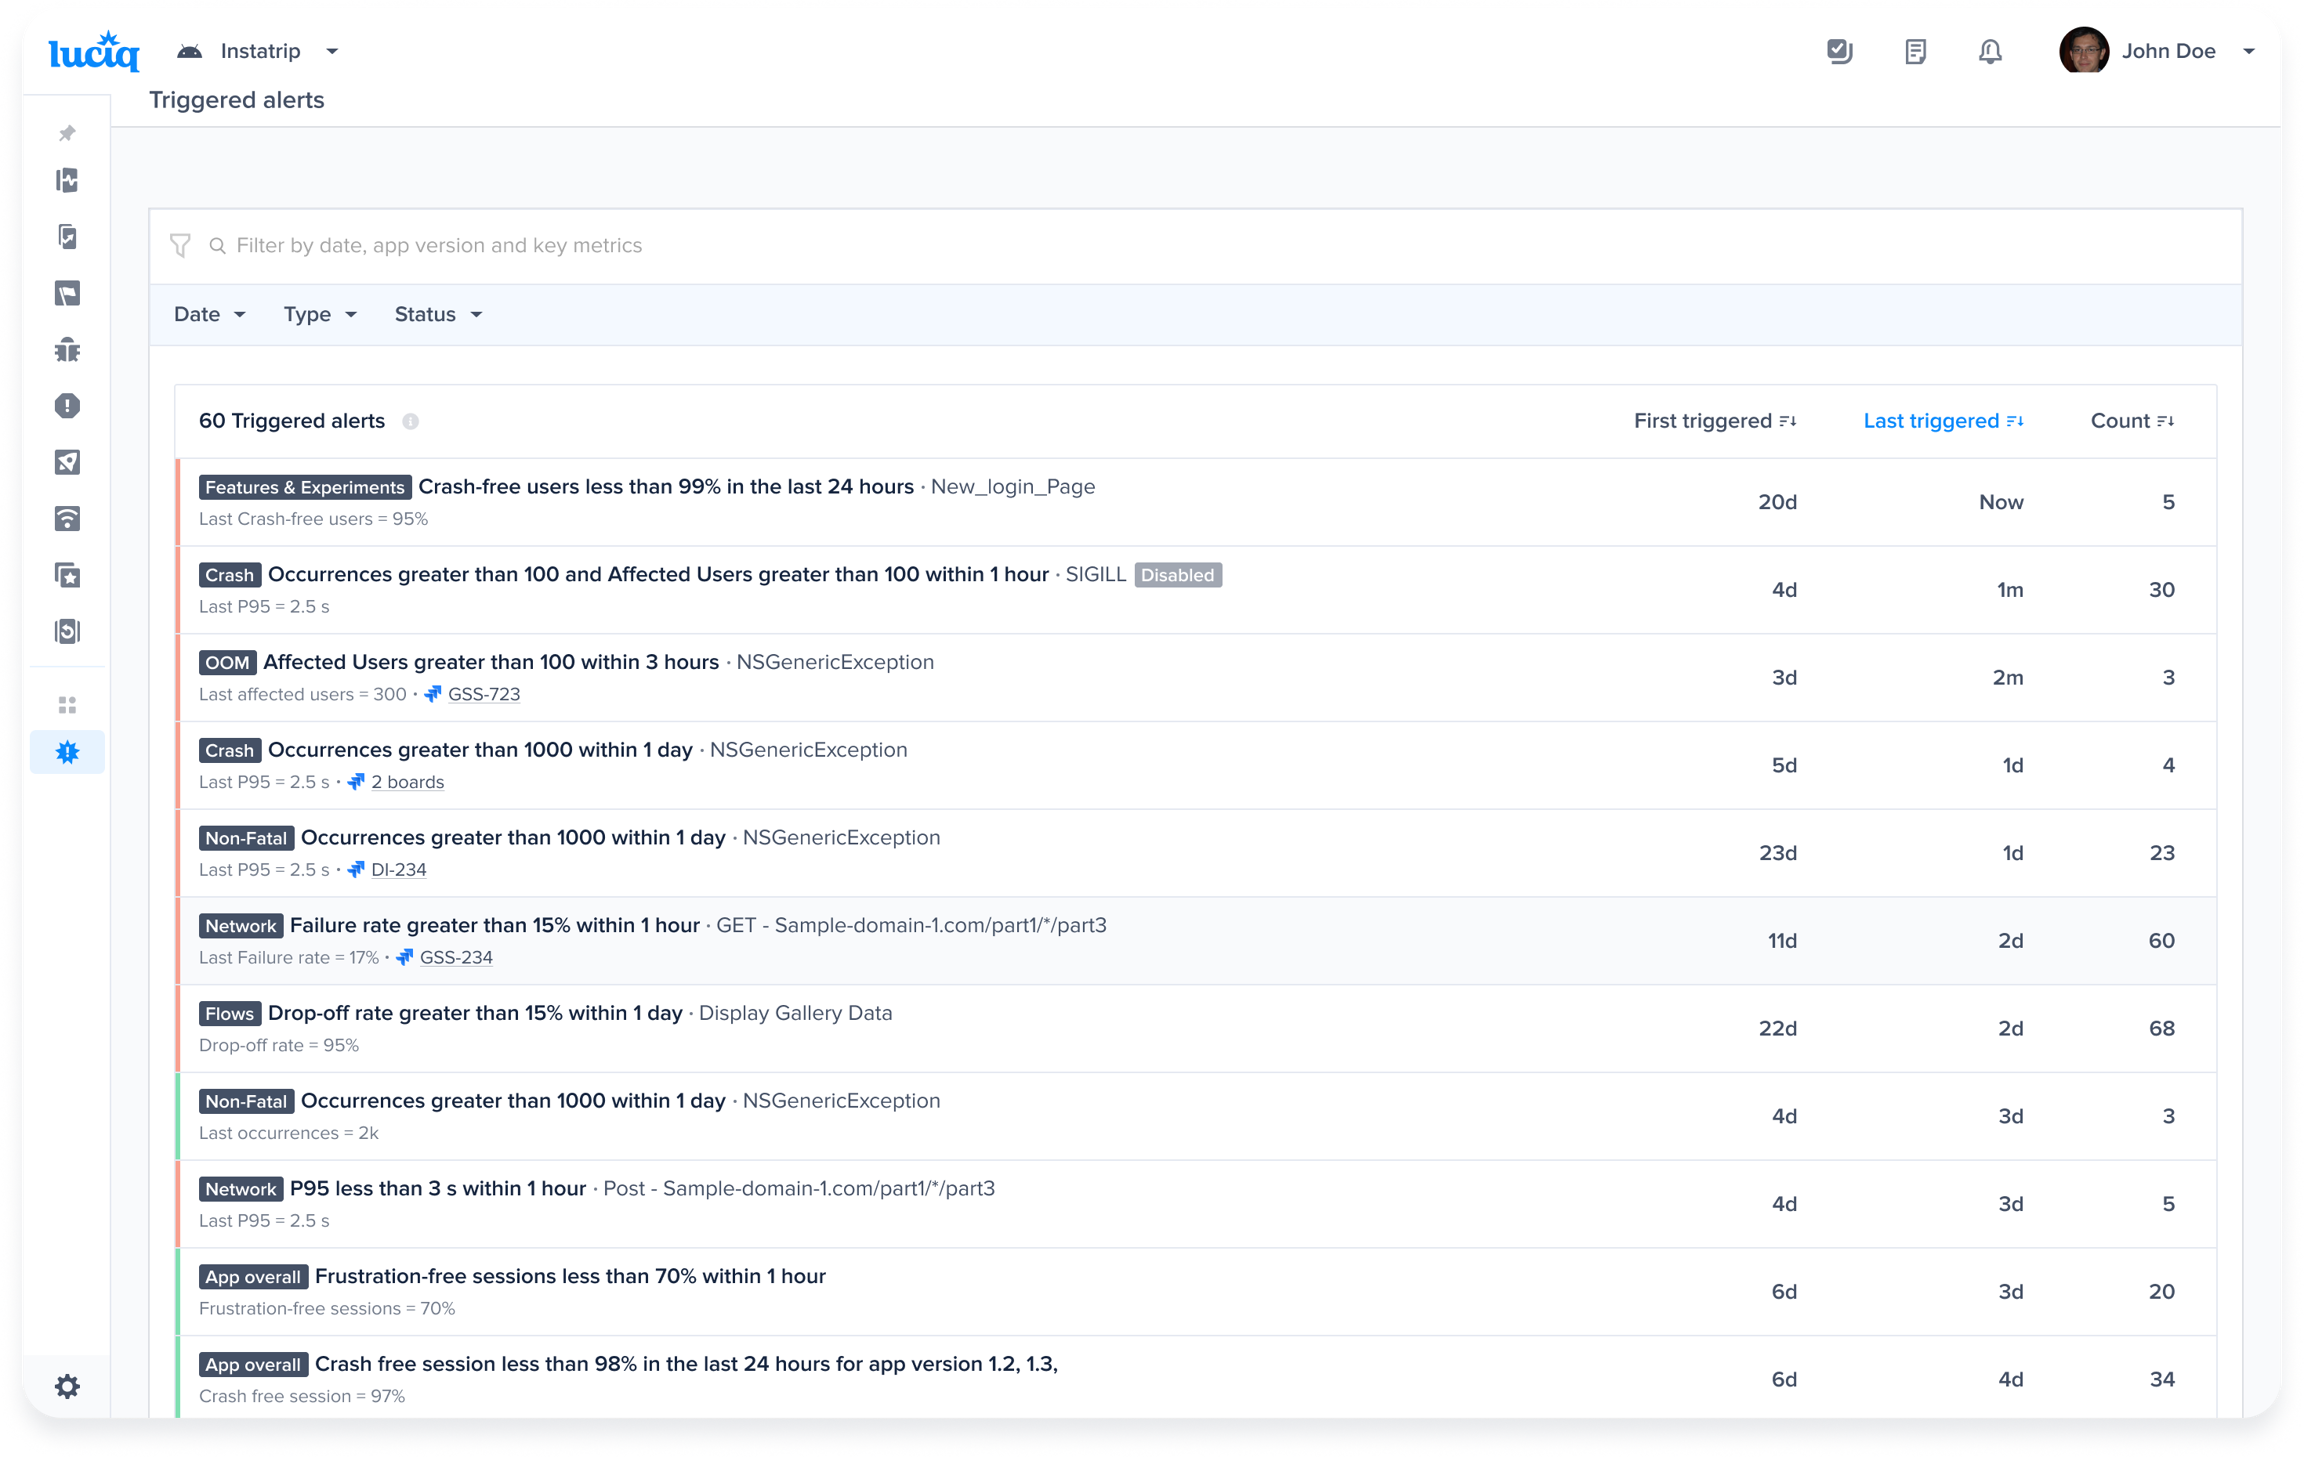Click the exclamation issues icon in sidebar
Image resolution: width=2304 pixels, height=1457 pixels.
[67, 406]
